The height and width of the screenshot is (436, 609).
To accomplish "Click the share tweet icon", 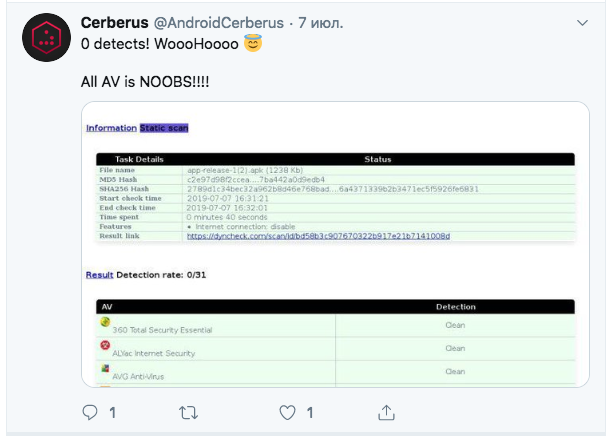I will tap(386, 412).
